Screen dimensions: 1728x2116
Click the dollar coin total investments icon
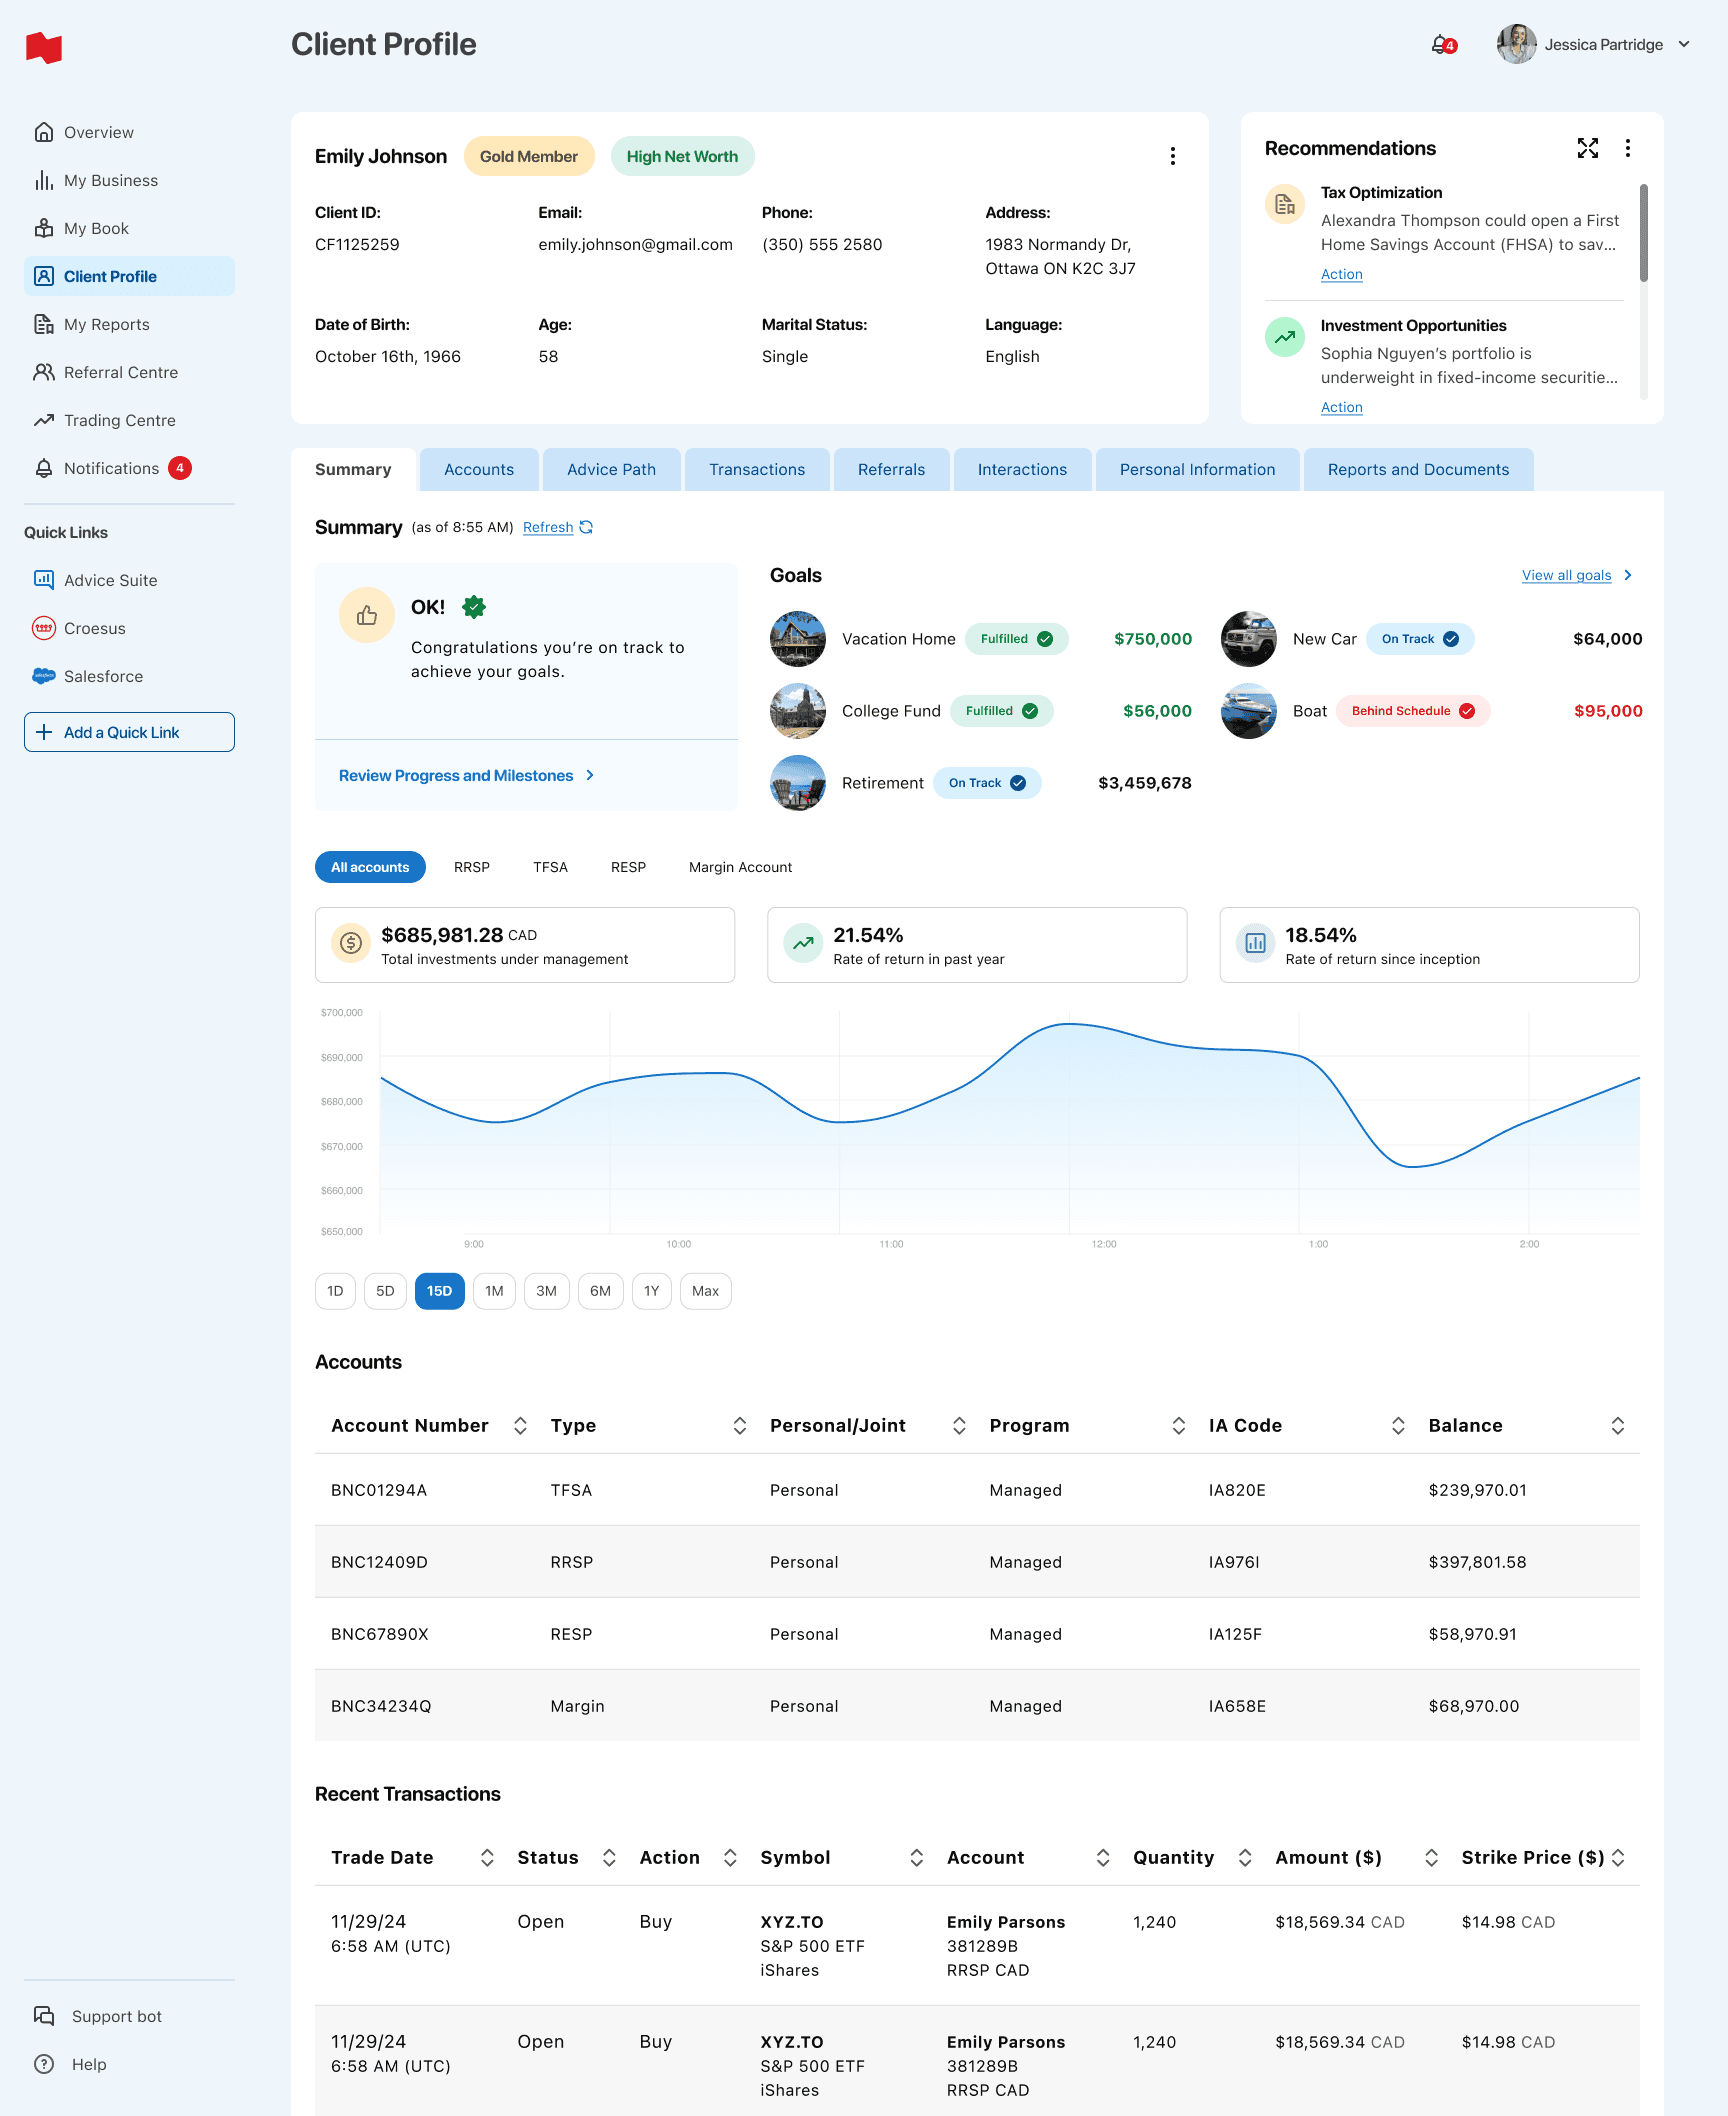coord(351,943)
